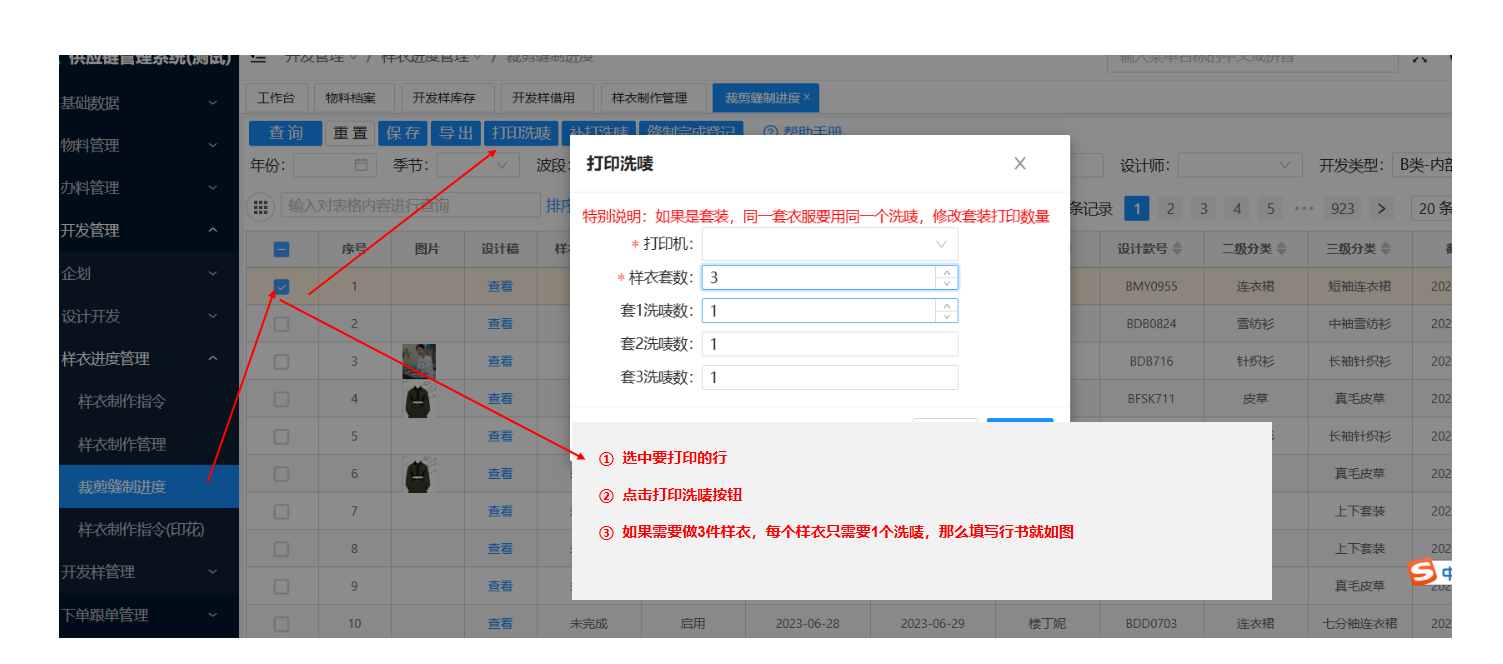1503x664 pixels.
Task: Close the 打印洗唛 dialog with X
Action: click(x=1020, y=164)
